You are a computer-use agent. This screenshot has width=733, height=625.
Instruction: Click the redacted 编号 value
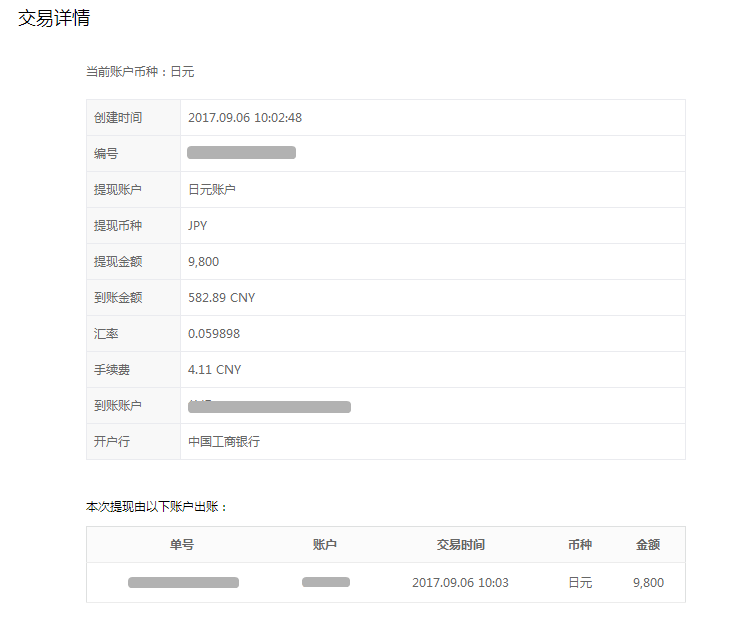click(241, 153)
